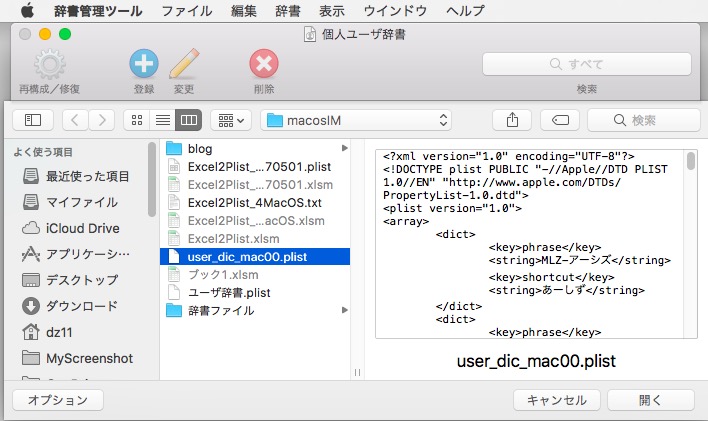Viewport: 708px width, 421px height.
Task: Select マイファイル in sidebar
Action: coord(71,202)
